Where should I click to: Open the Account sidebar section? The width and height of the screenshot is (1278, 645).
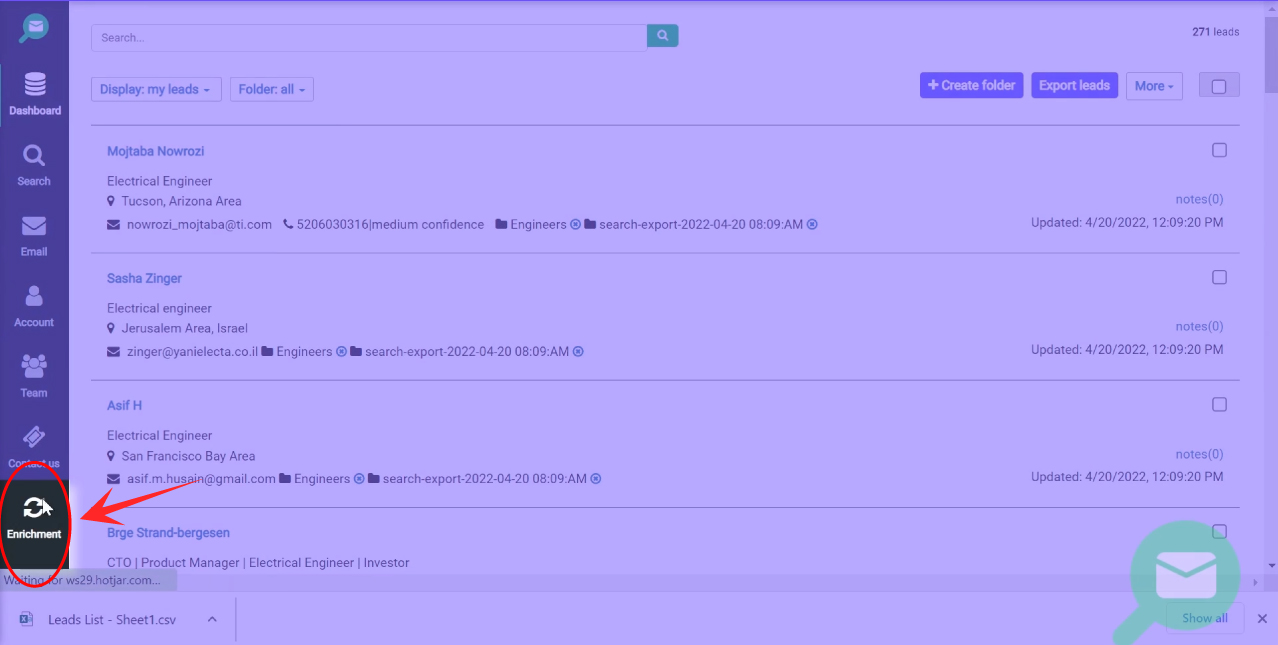34,306
